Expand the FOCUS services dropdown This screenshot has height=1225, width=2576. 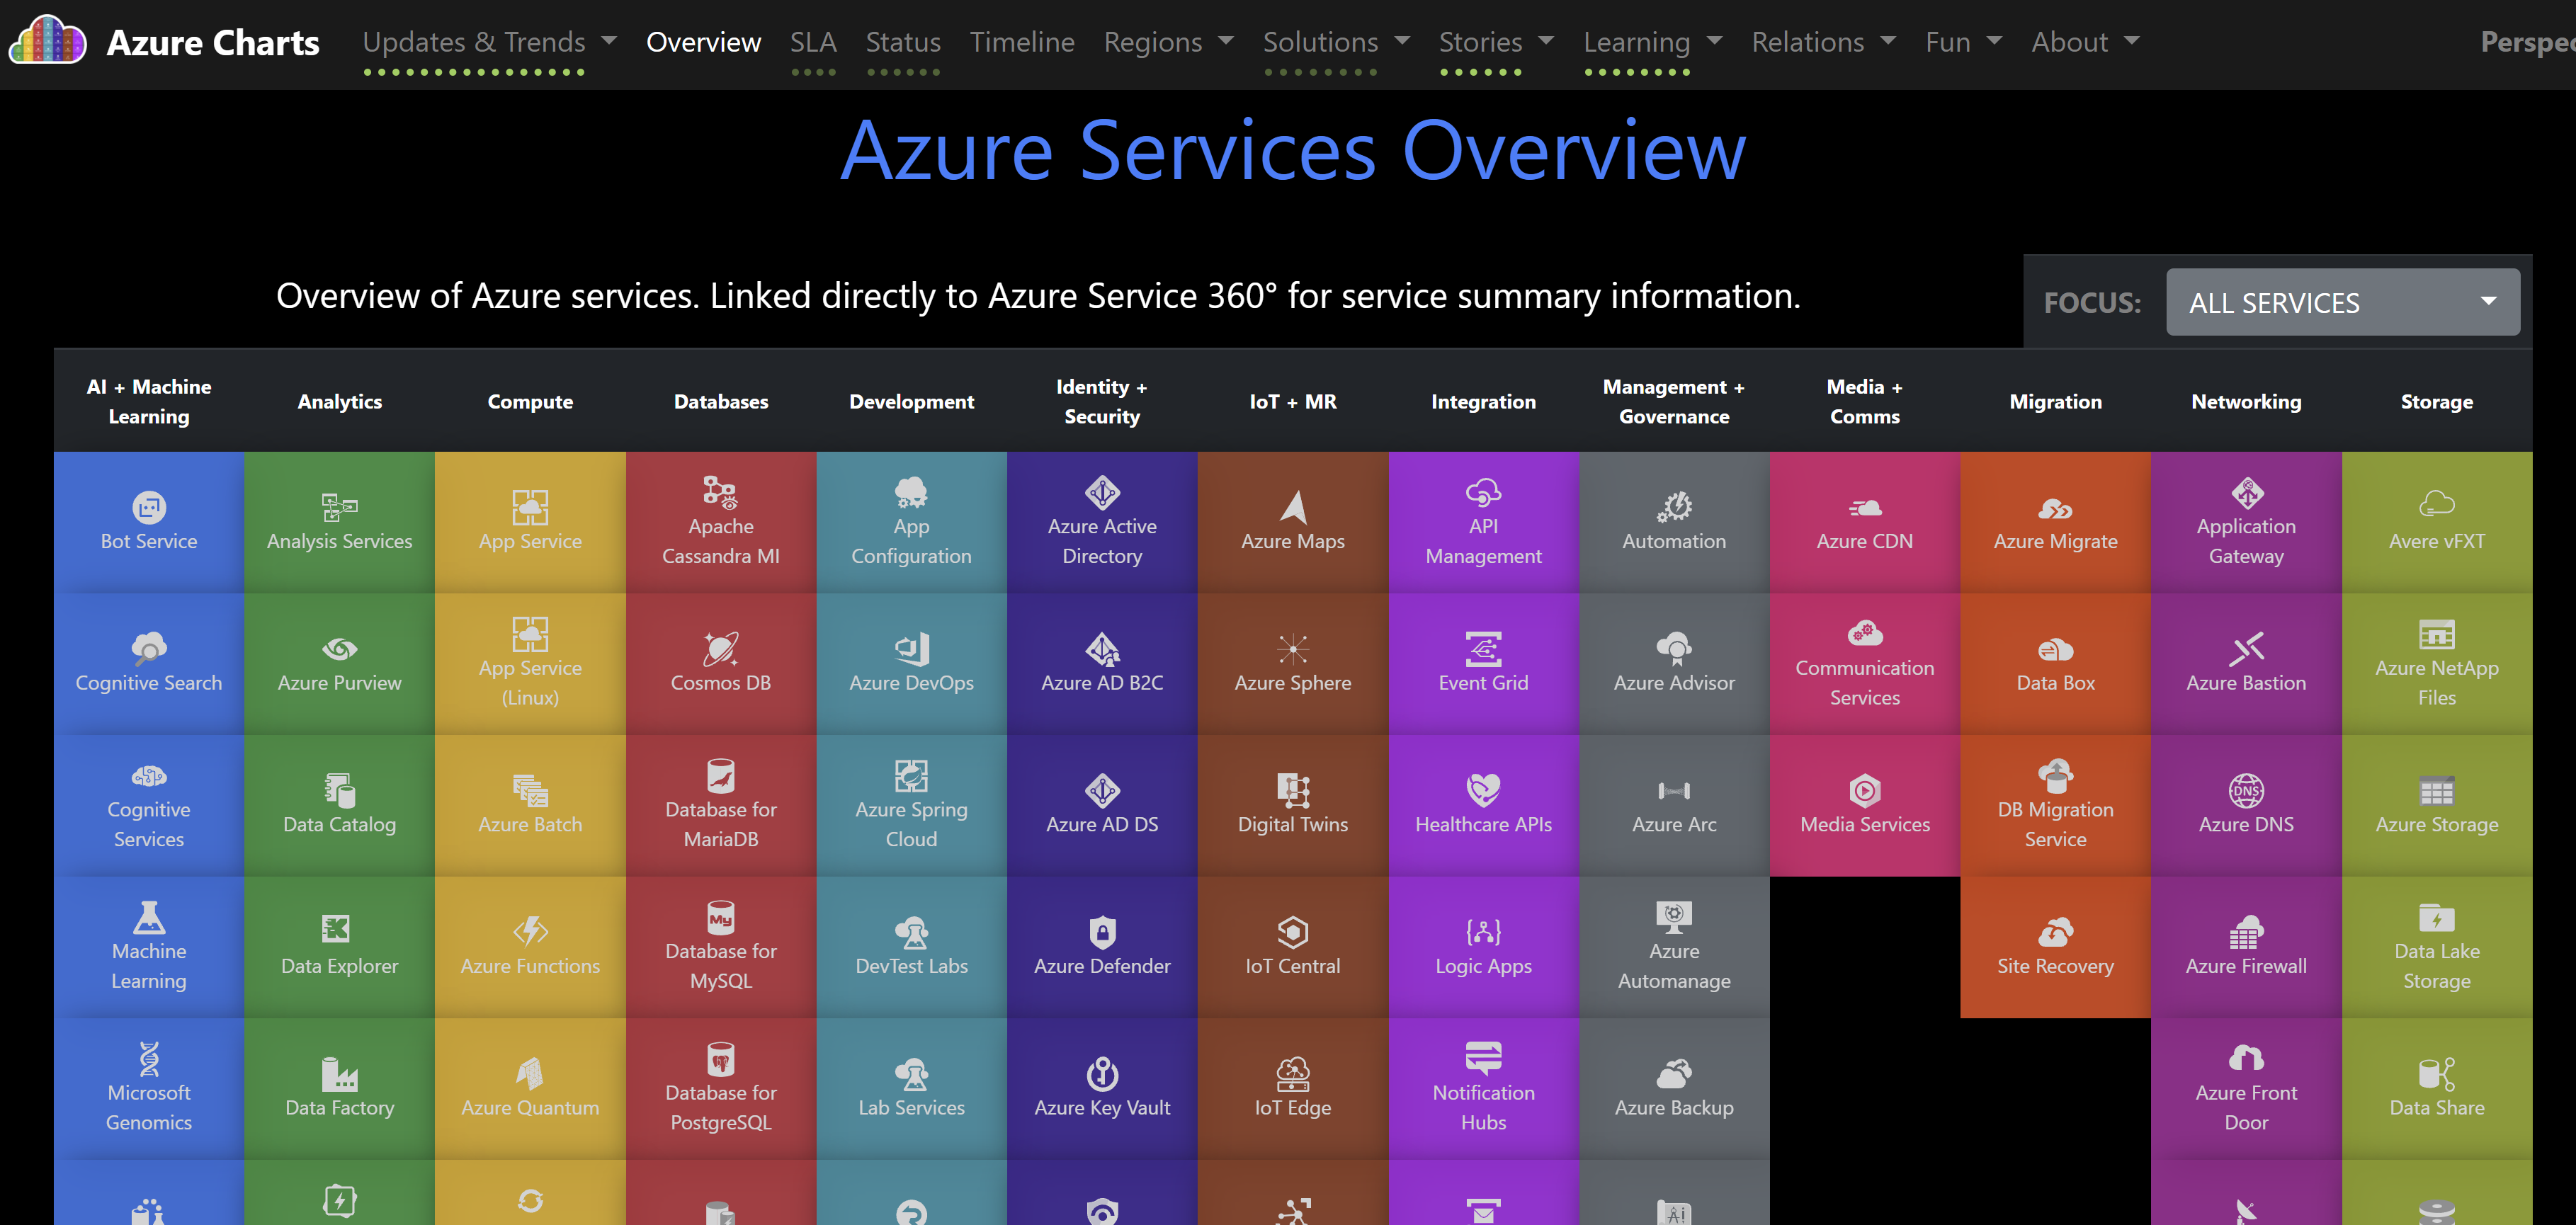coord(2343,301)
